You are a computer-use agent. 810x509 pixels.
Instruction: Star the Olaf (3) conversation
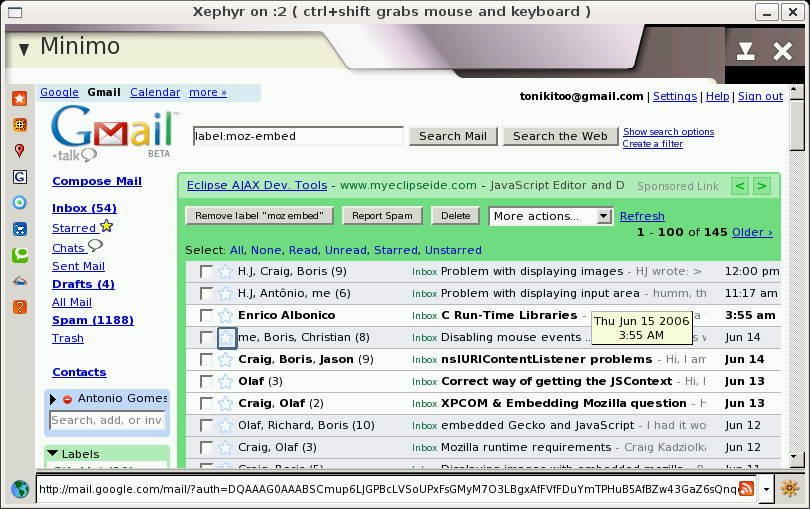225,381
